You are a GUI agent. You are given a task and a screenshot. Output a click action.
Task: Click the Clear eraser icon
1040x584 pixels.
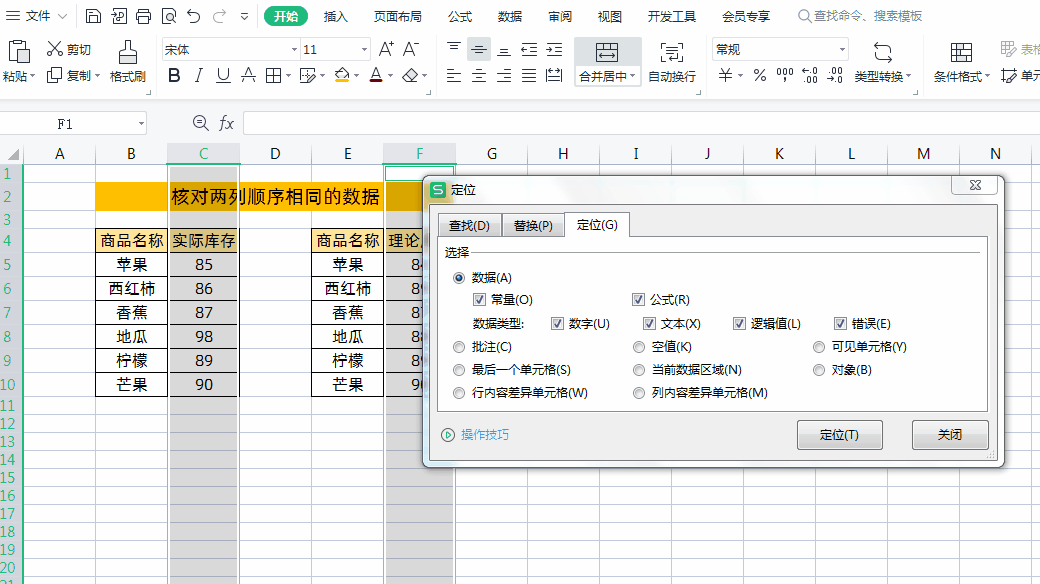click(411, 76)
